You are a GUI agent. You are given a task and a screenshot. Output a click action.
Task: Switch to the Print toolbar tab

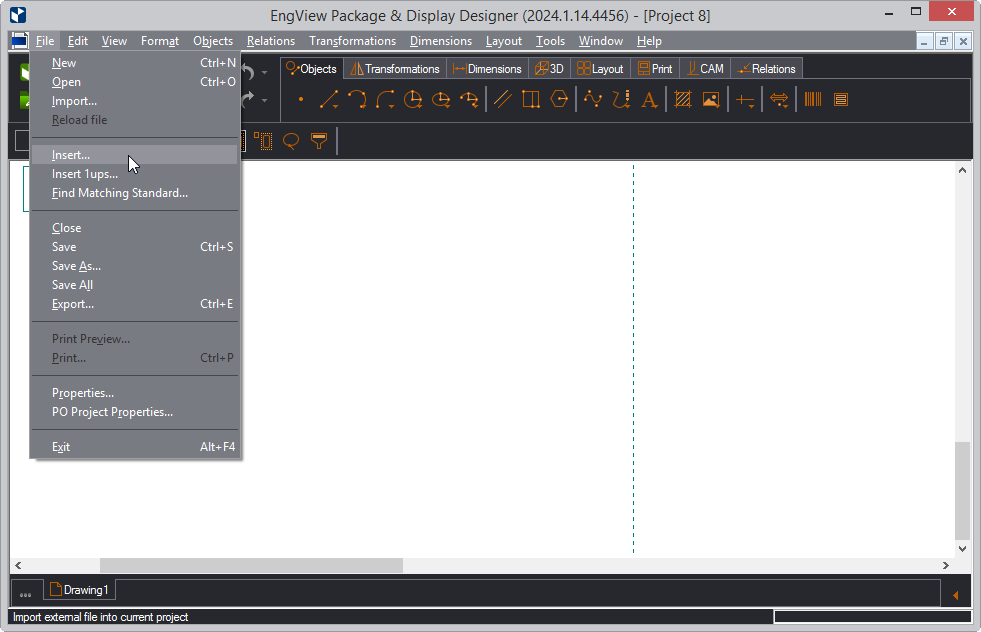(x=655, y=69)
